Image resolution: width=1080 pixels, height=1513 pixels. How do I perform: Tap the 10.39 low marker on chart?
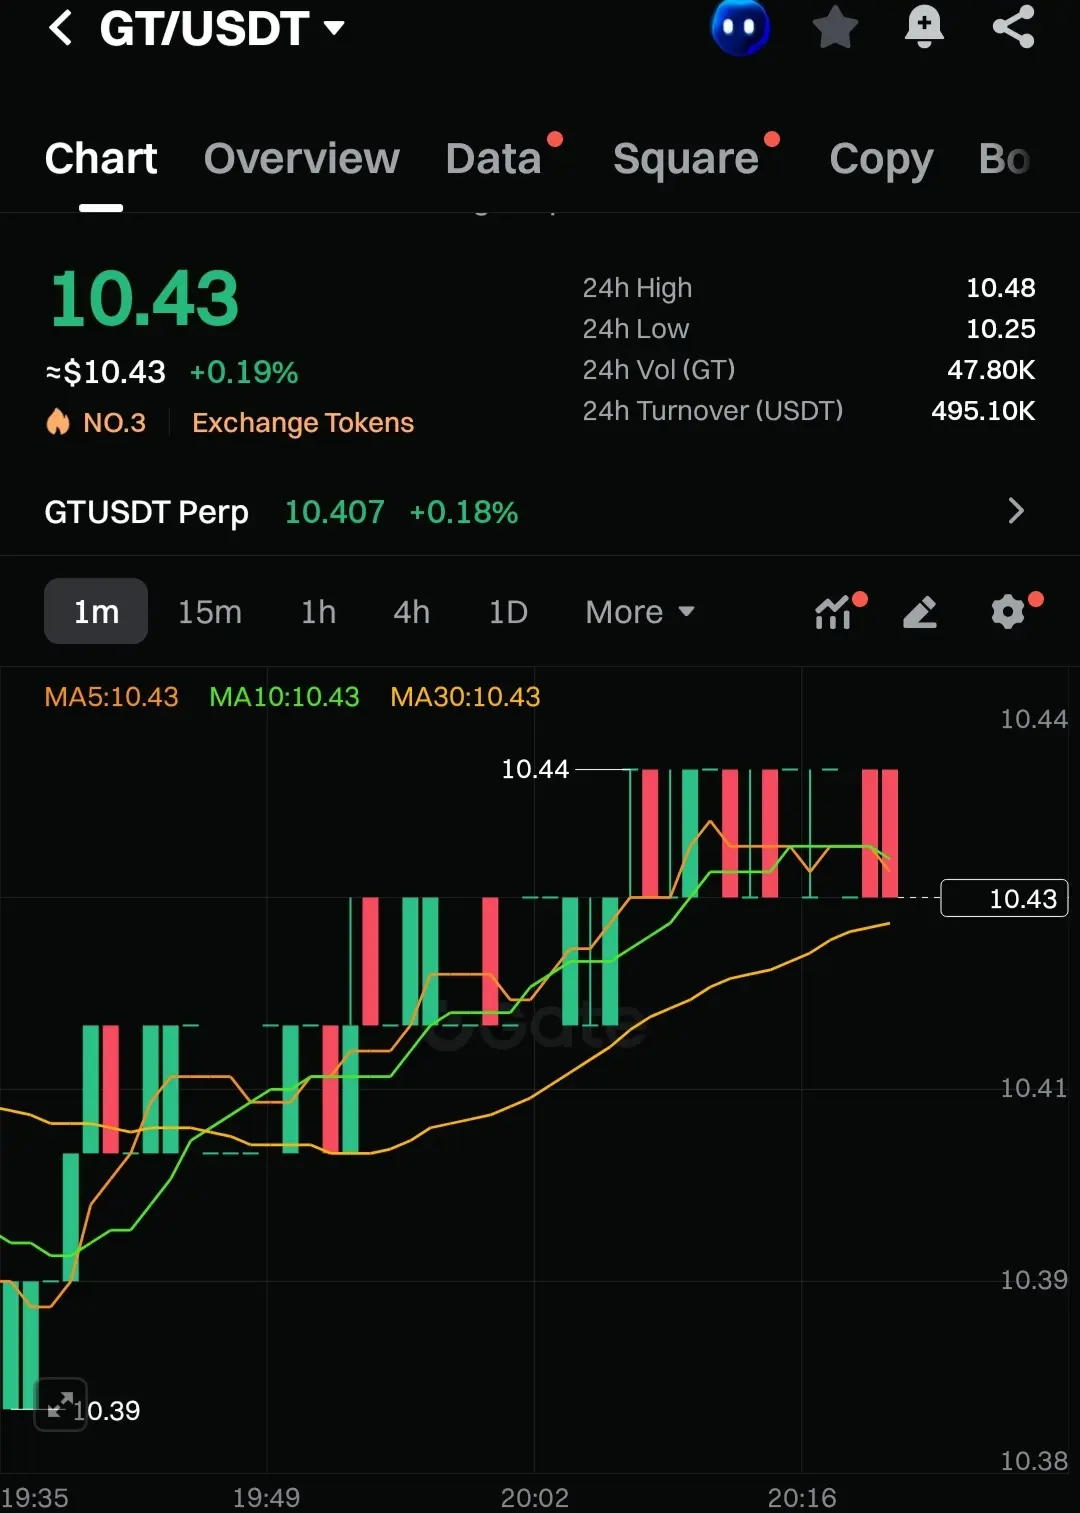point(108,1411)
